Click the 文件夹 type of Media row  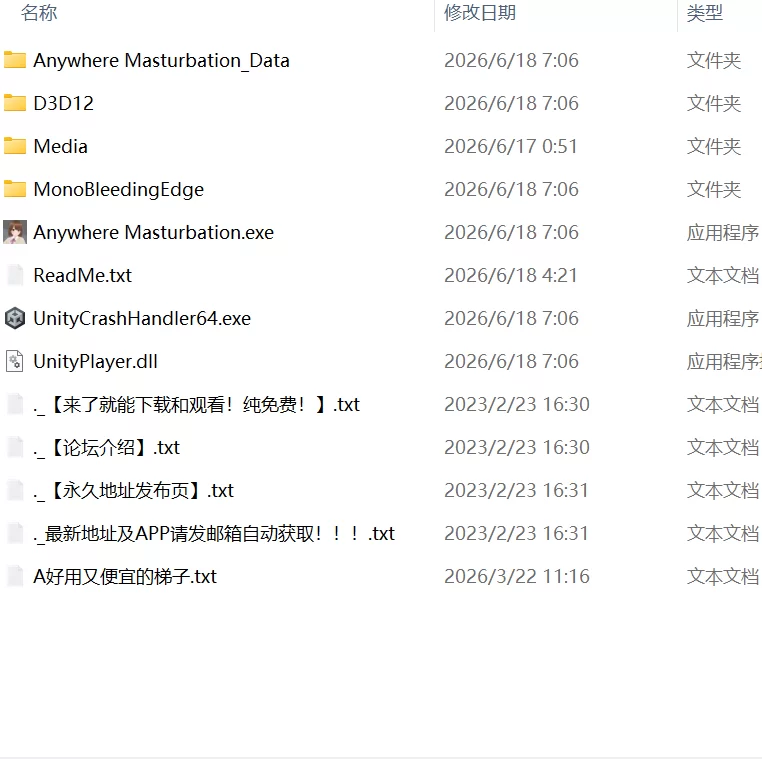(714, 146)
